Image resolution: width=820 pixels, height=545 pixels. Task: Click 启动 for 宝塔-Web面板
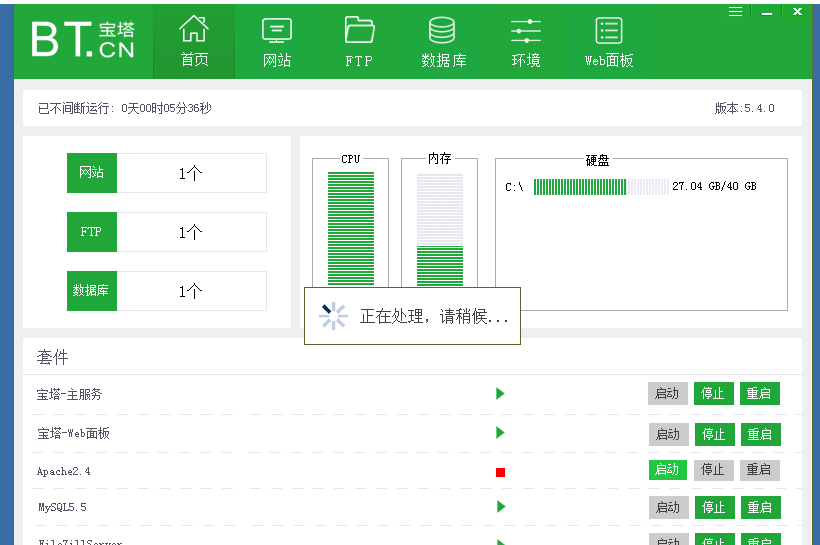[x=668, y=434]
